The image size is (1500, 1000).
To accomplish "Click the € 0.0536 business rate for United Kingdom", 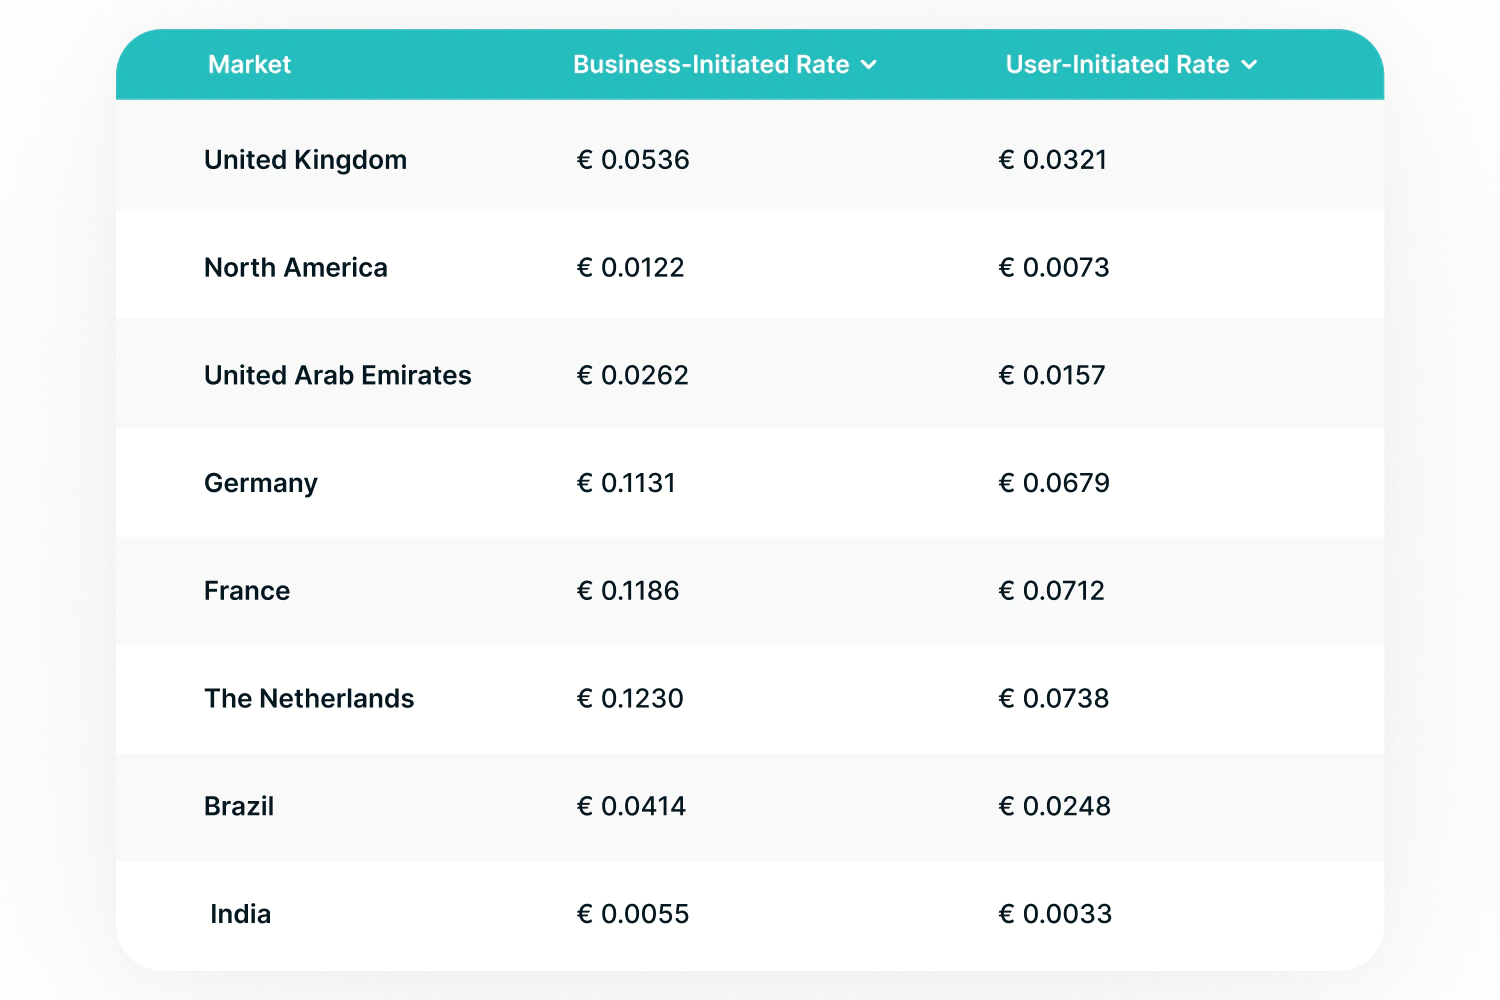I will [632, 158].
